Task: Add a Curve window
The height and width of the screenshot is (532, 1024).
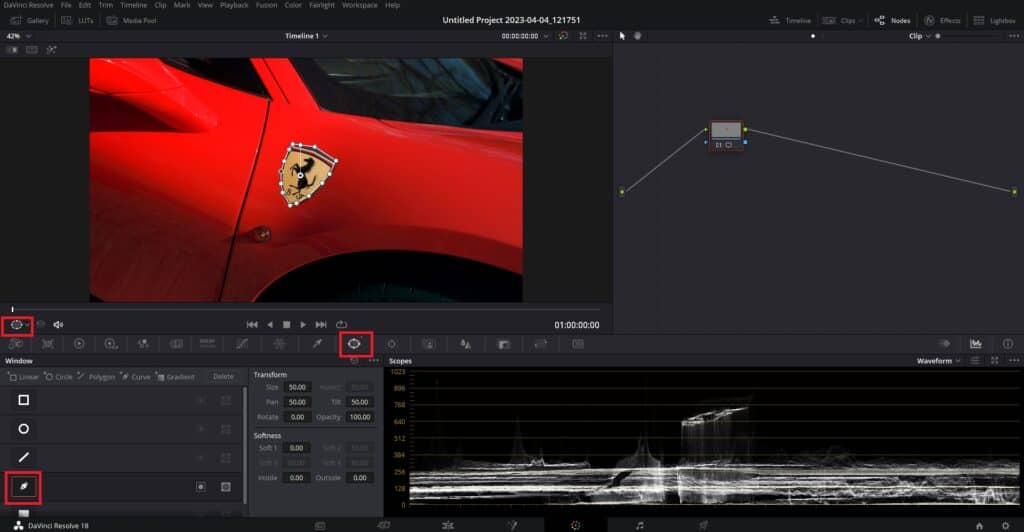Action: pyautogui.click(x=135, y=377)
